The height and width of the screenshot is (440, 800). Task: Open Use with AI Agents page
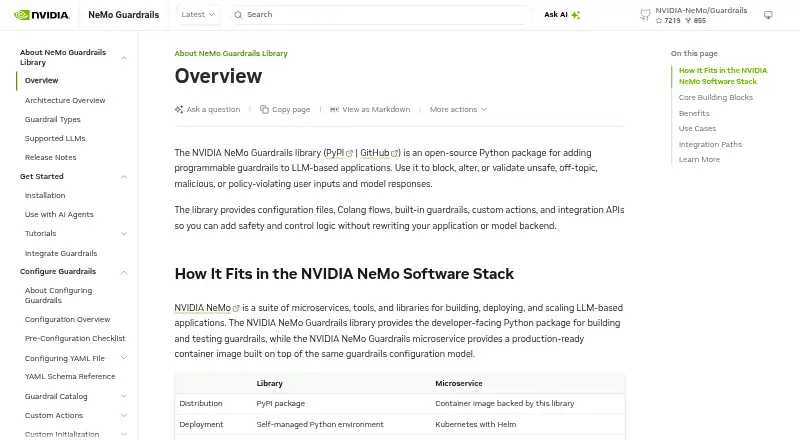(59, 214)
